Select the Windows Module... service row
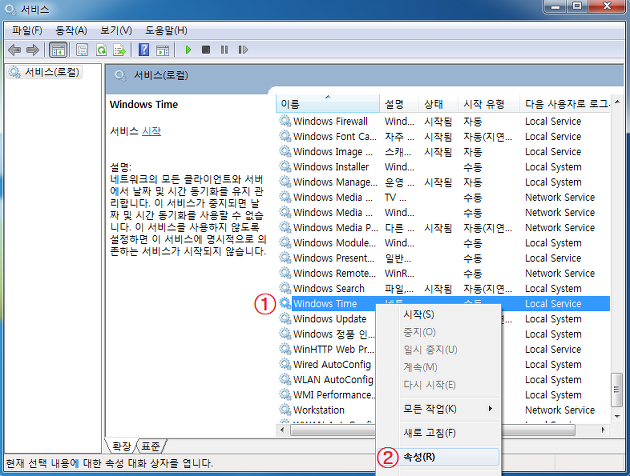Image resolution: width=630 pixels, height=476 pixels. [x=444, y=243]
